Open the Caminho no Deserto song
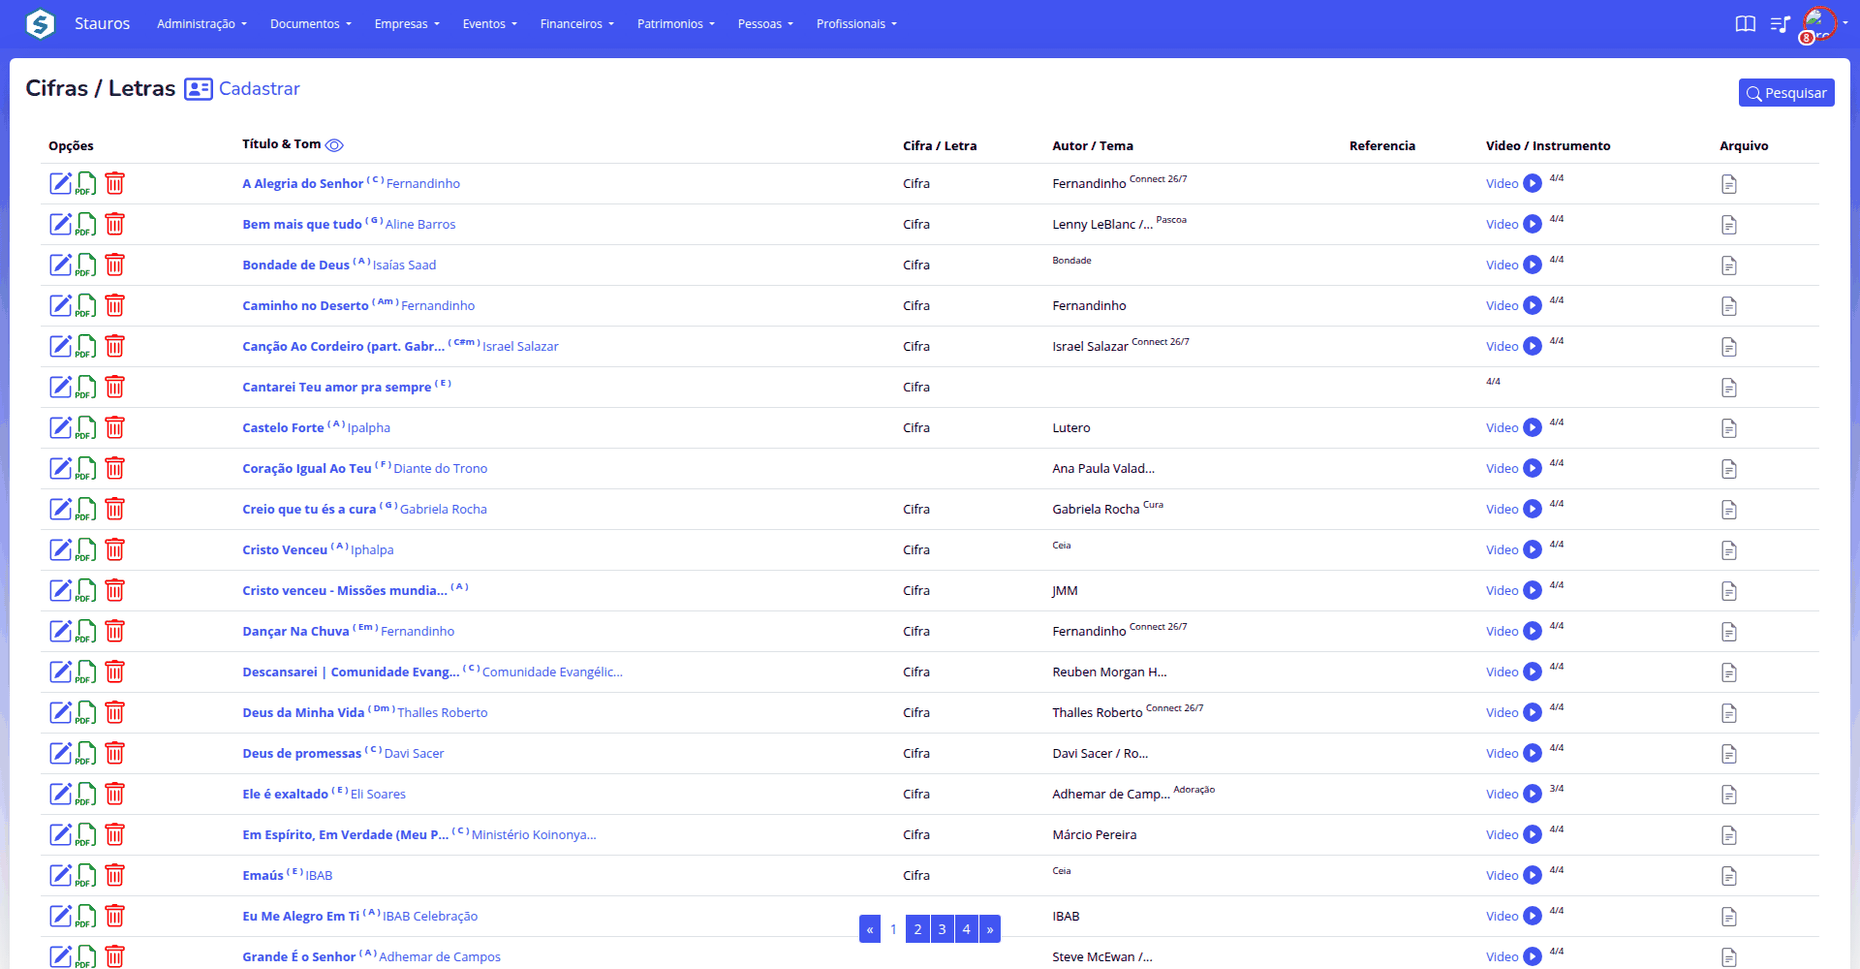The height and width of the screenshot is (969, 1860). point(305,306)
